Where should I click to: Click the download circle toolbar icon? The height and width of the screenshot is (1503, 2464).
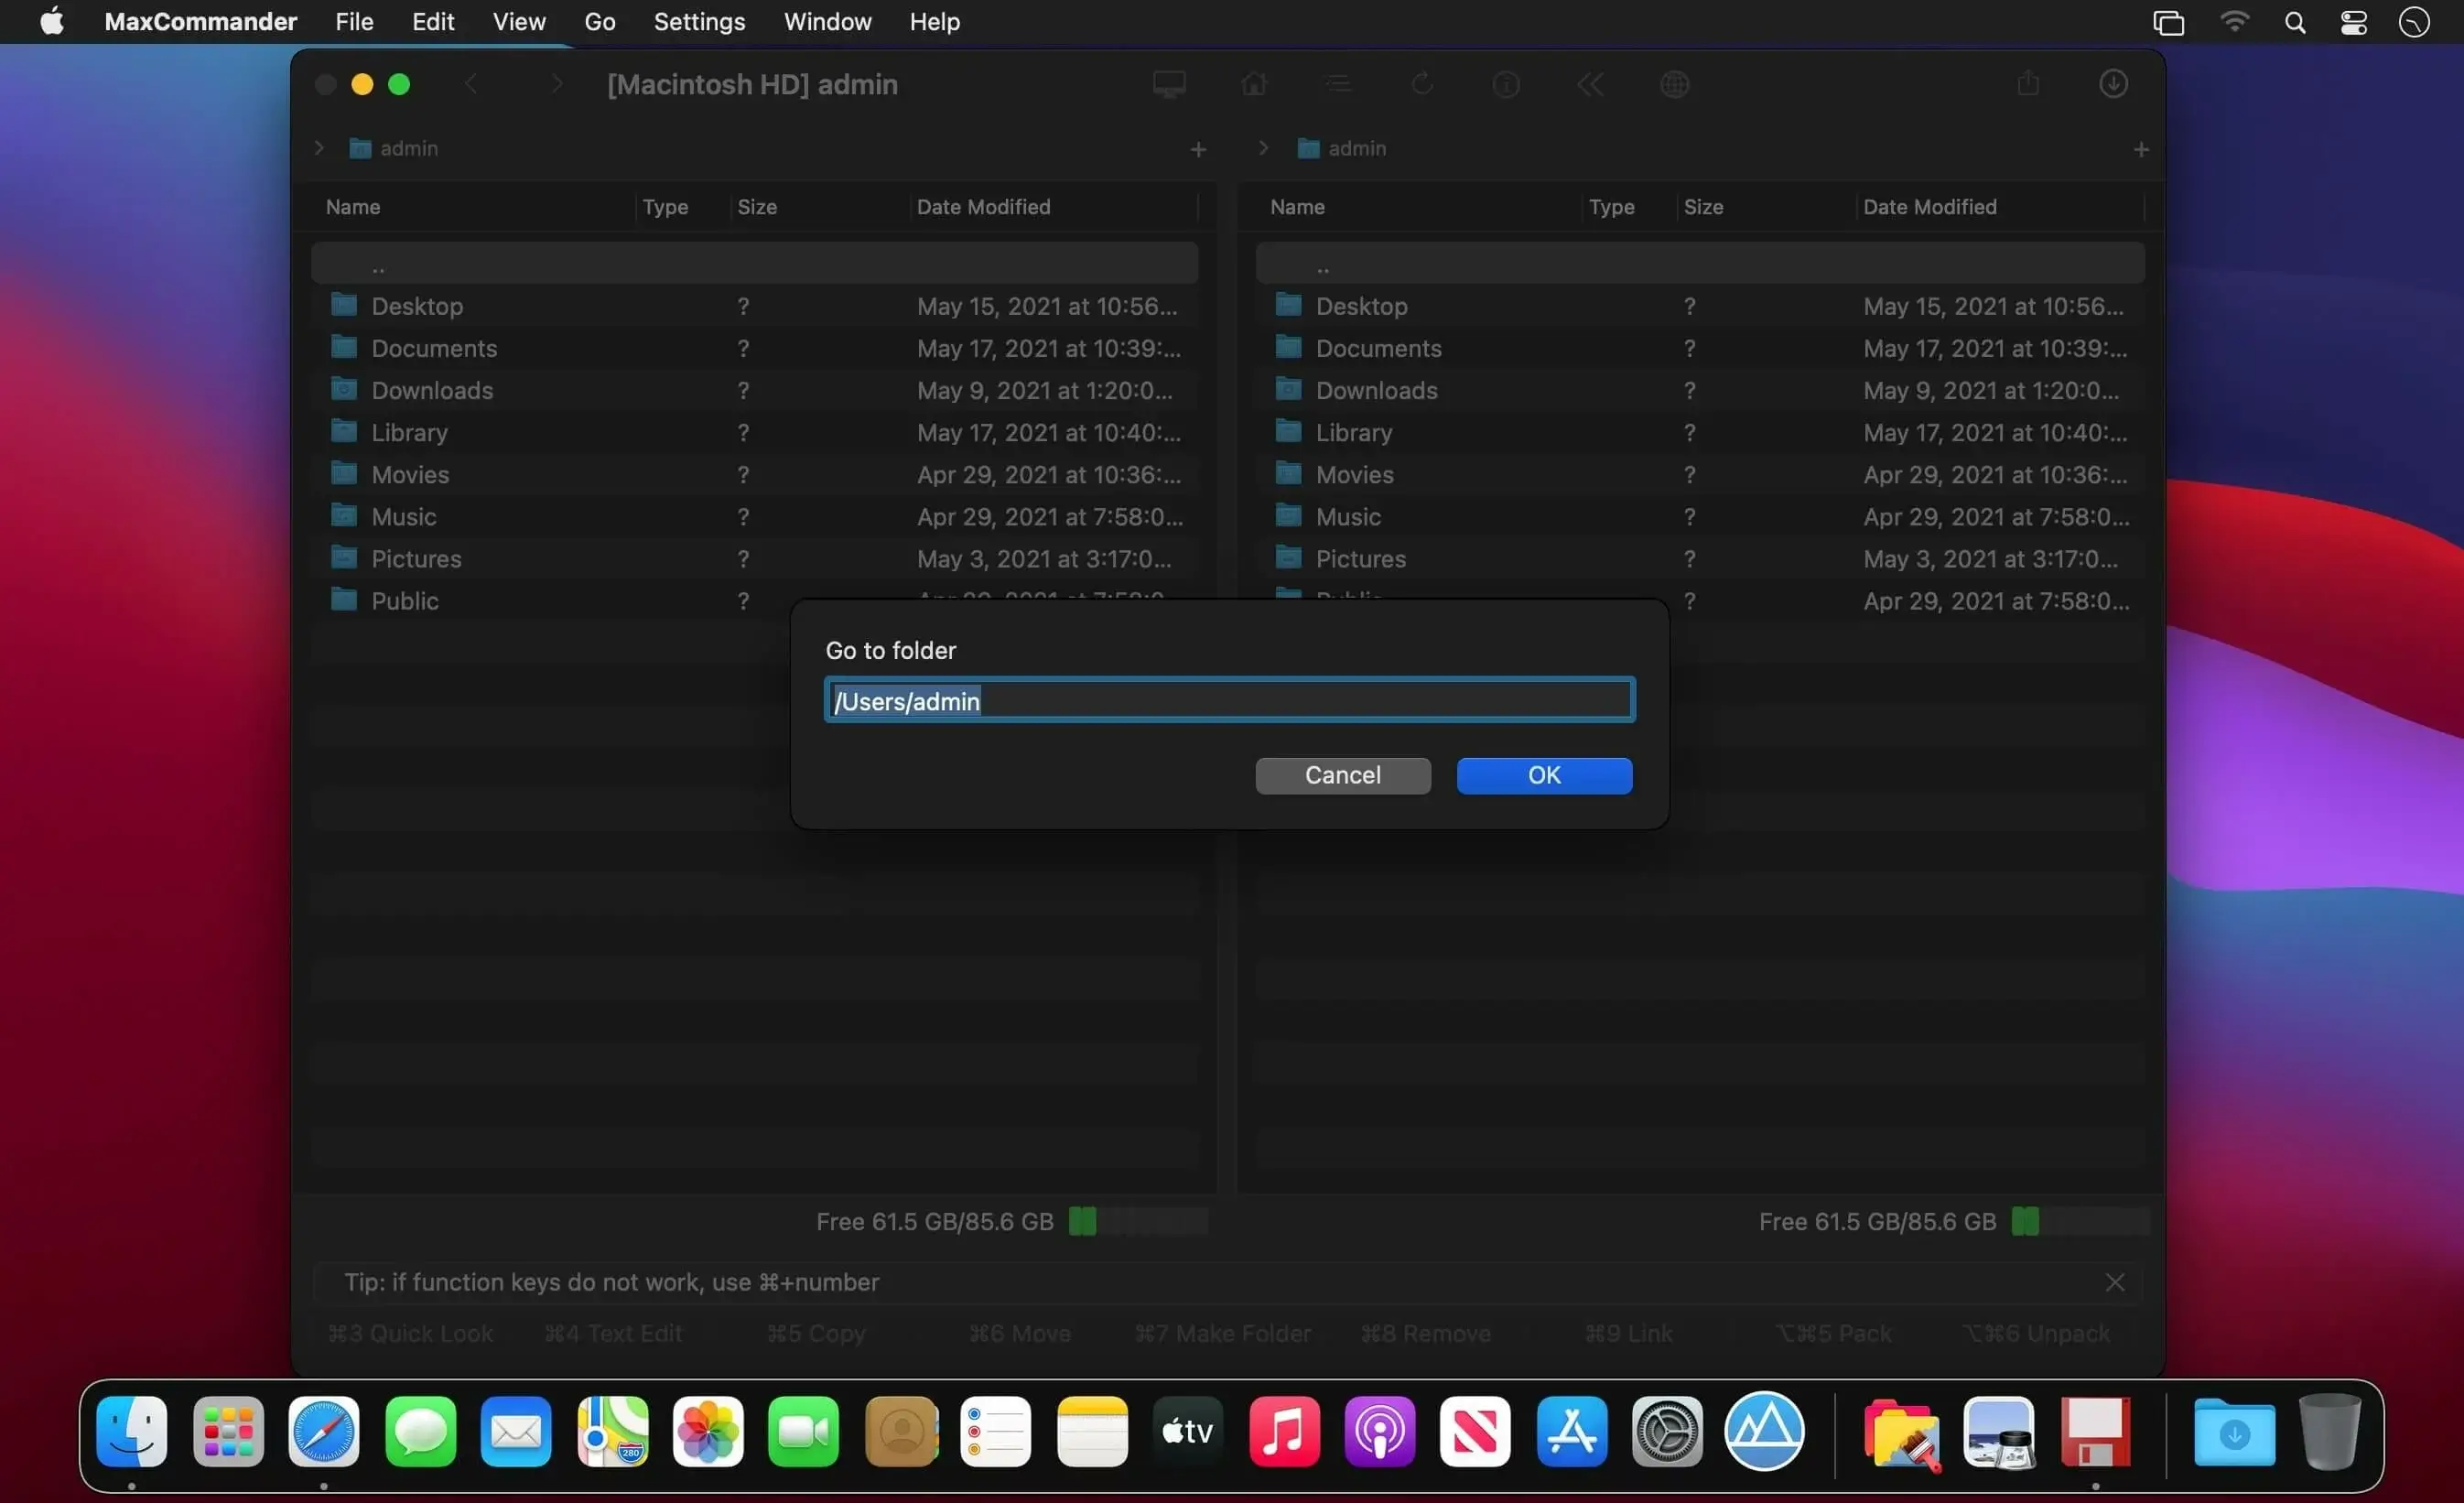(x=2112, y=84)
